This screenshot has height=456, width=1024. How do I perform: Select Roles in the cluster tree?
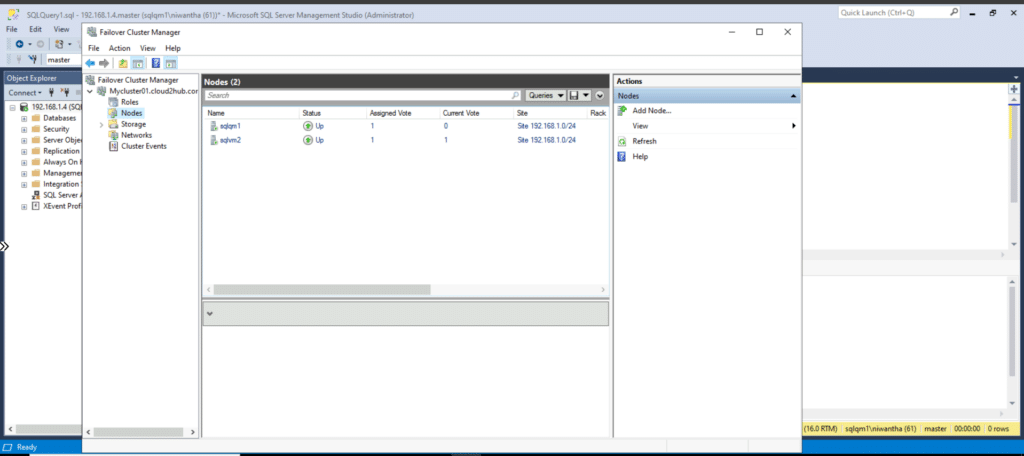tap(129, 102)
